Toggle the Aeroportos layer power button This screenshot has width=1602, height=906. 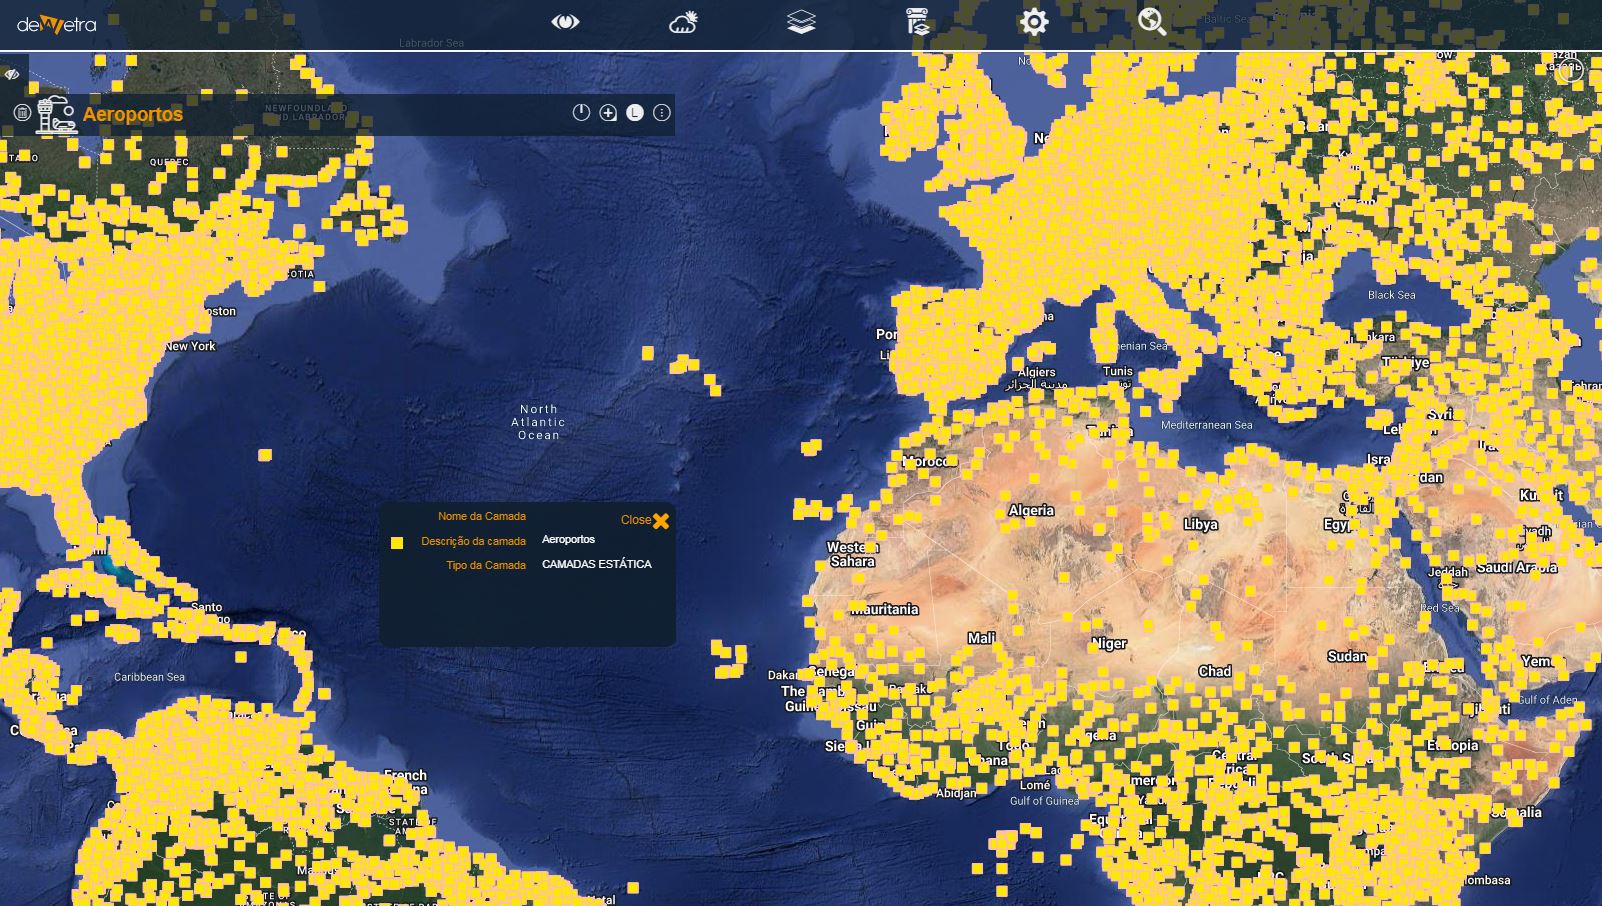tap(581, 113)
